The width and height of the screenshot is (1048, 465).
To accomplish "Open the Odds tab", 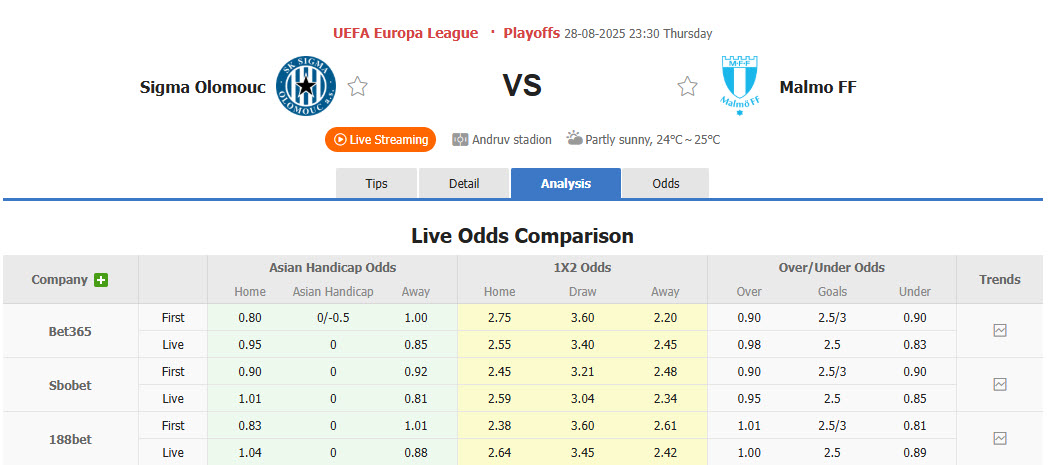I will [x=665, y=184].
